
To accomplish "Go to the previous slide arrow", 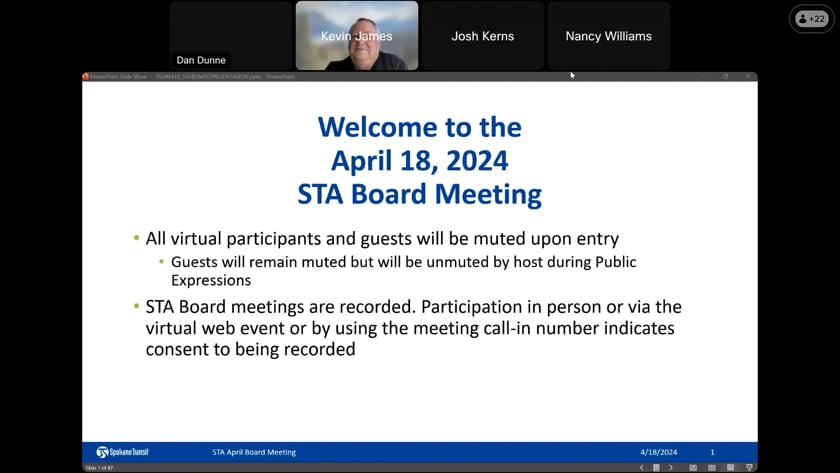I will point(642,468).
